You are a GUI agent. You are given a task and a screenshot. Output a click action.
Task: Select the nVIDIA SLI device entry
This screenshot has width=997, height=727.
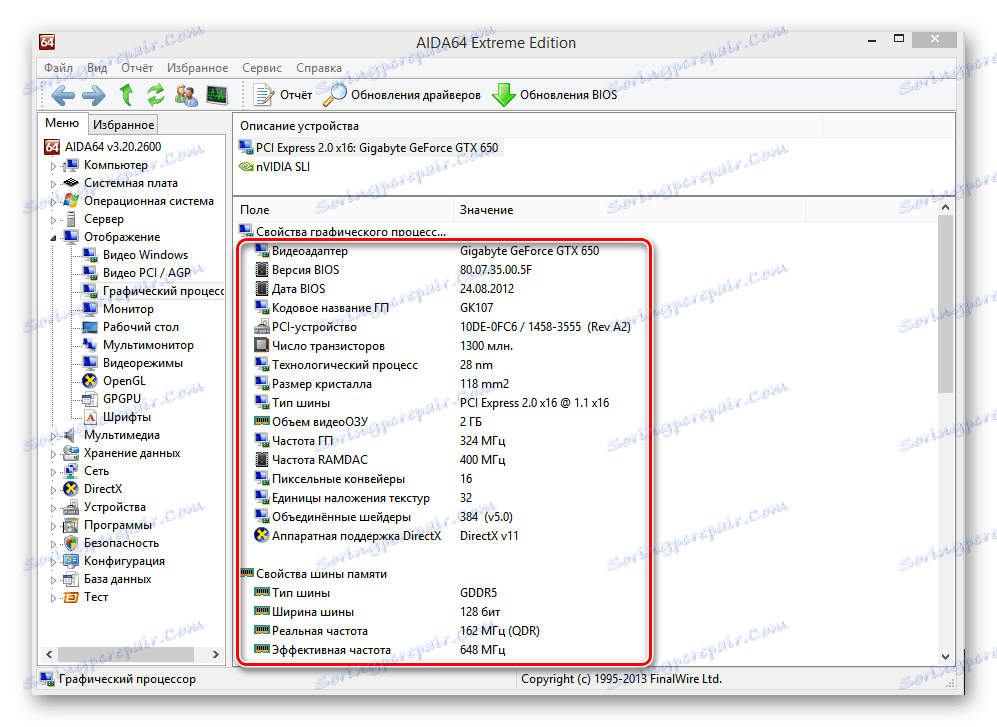[x=282, y=167]
